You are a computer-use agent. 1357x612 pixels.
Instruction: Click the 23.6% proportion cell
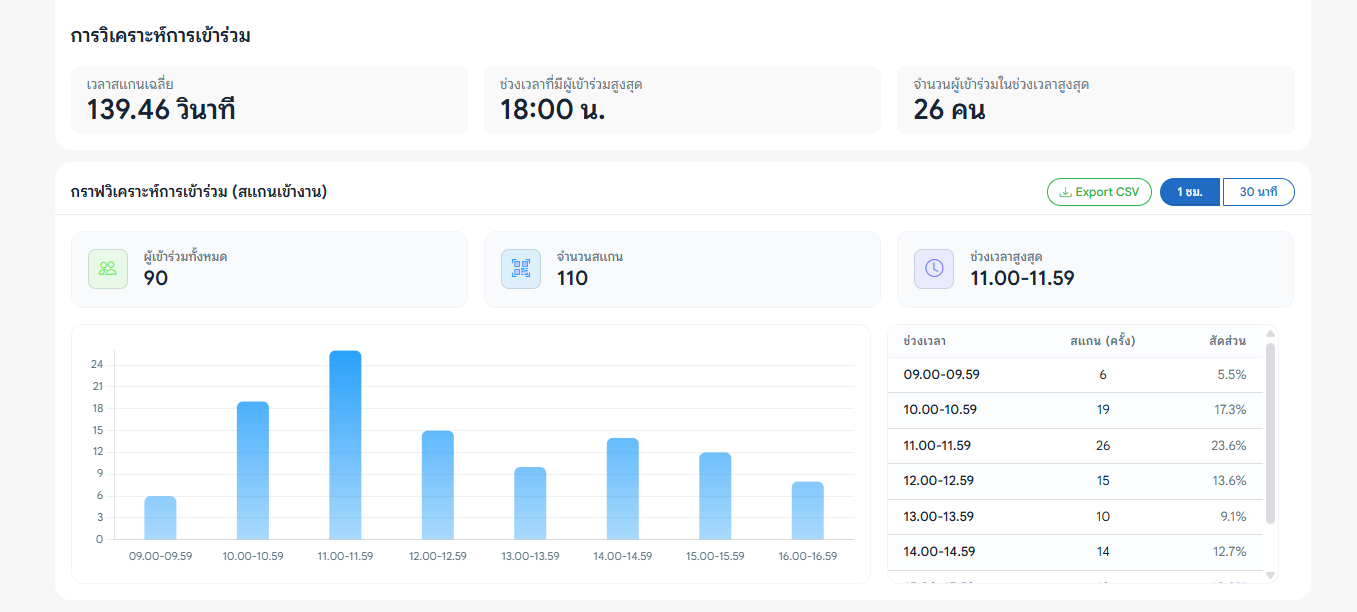pos(1229,446)
